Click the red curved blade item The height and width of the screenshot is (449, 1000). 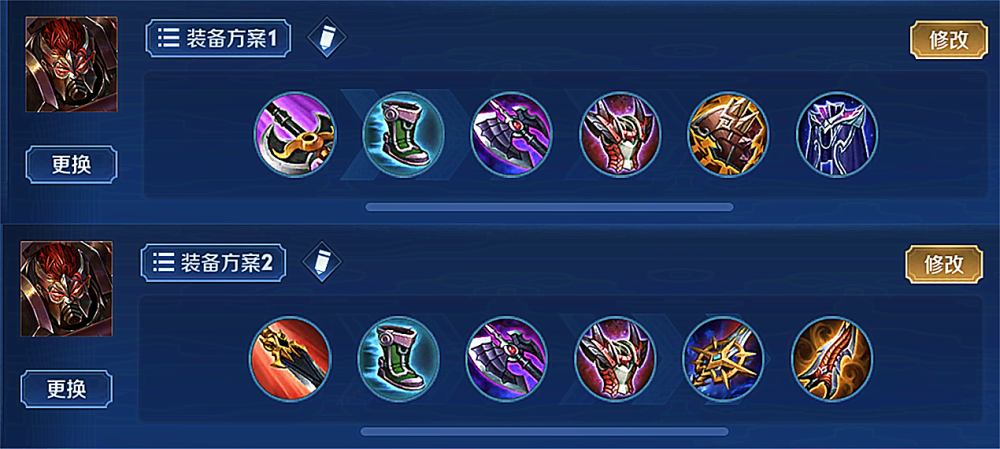pos(832,359)
